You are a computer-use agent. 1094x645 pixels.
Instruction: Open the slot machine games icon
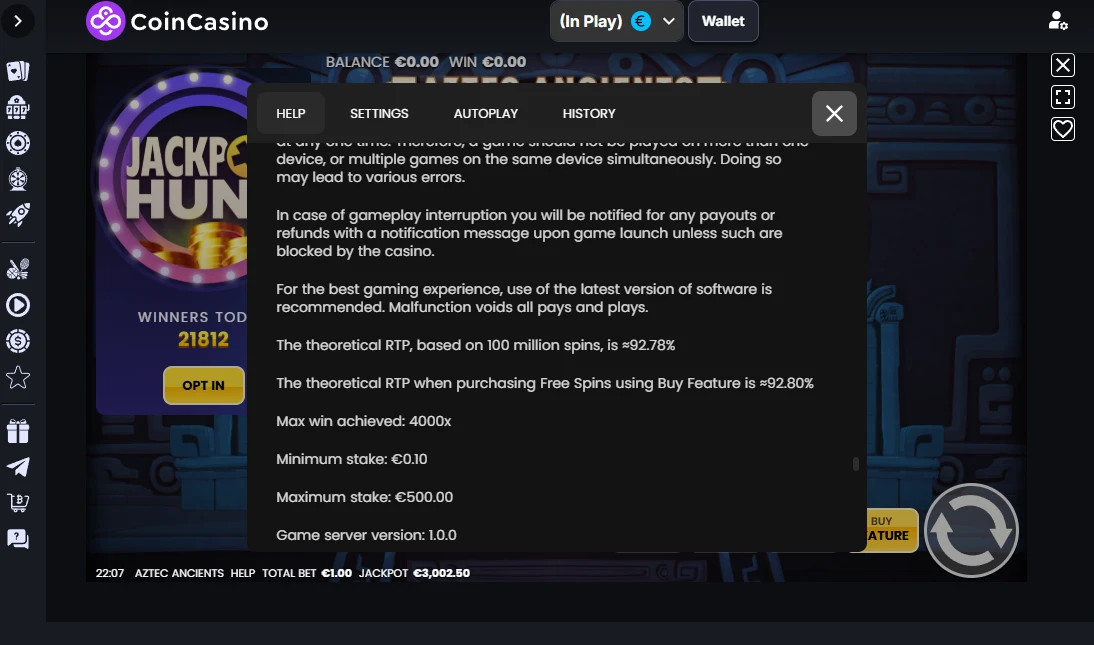(x=18, y=107)
